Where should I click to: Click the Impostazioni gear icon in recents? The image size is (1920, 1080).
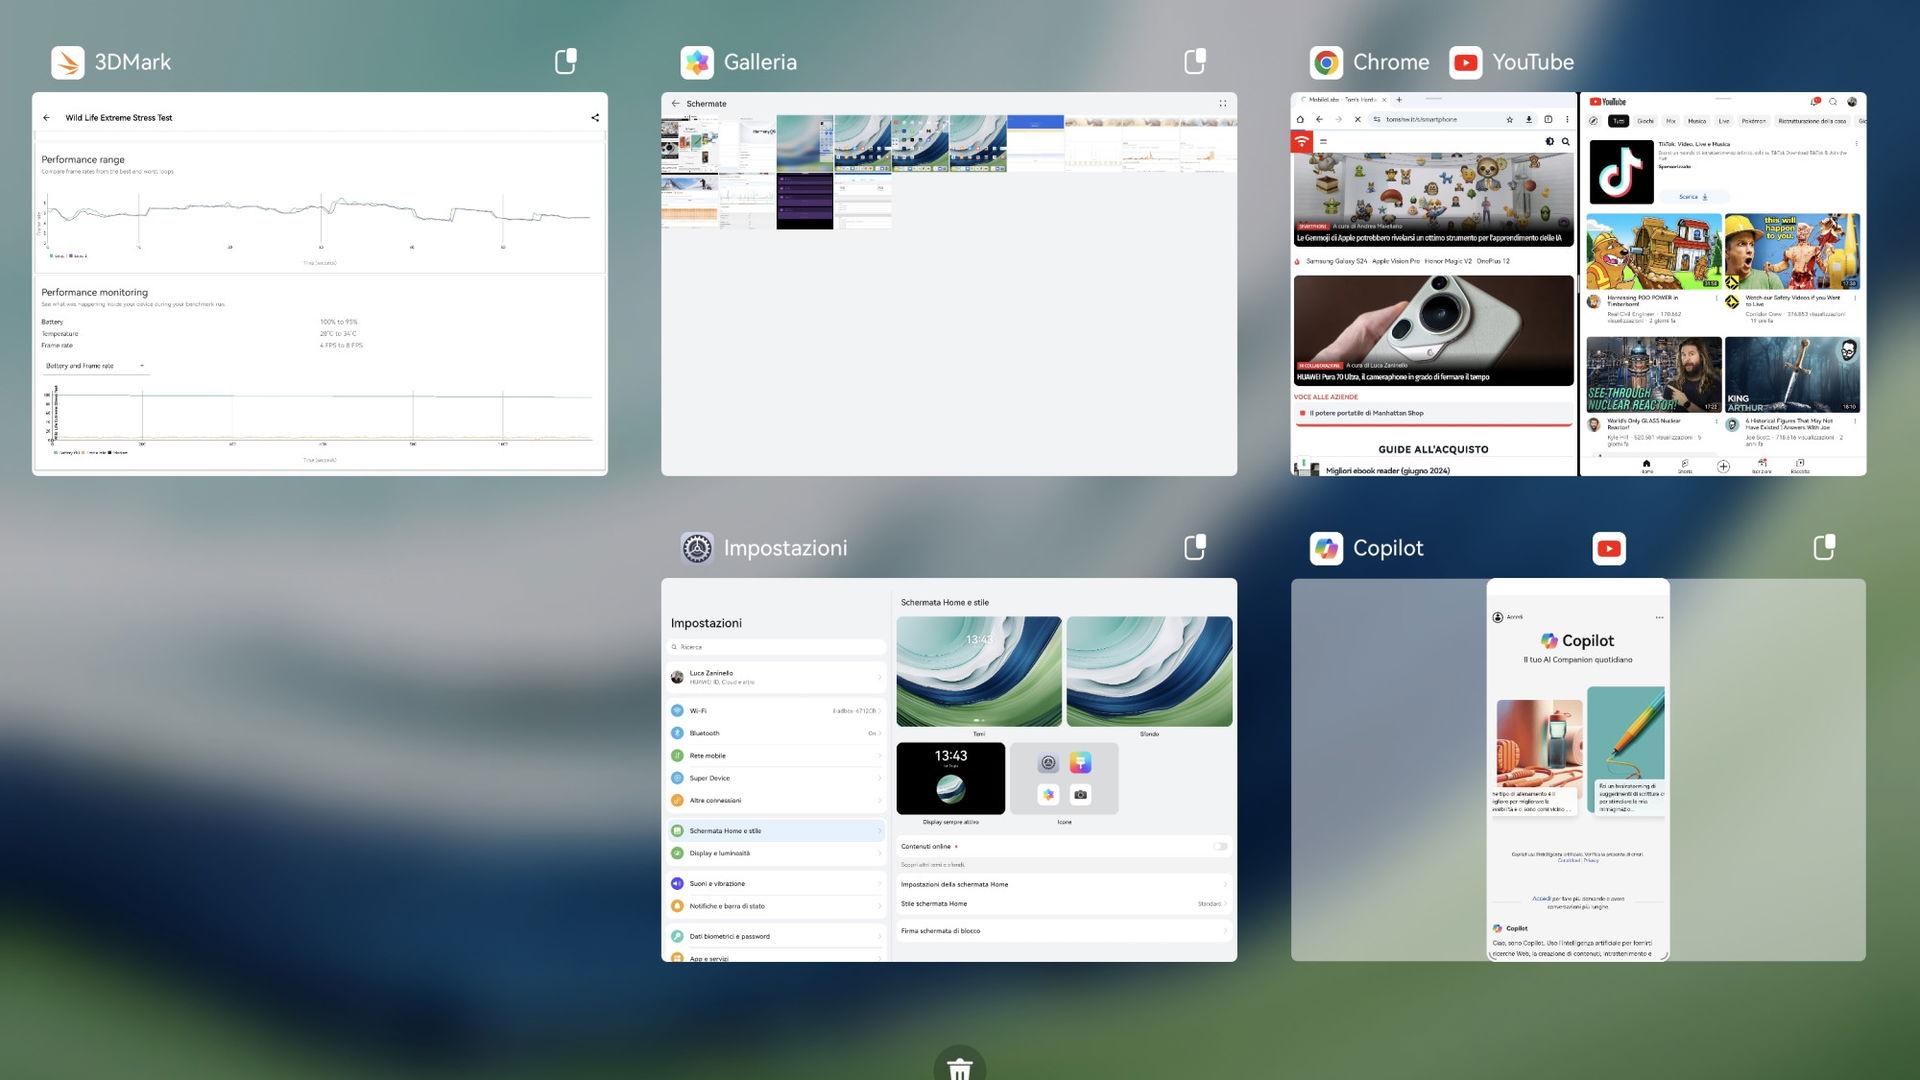(x=697, y=548)
